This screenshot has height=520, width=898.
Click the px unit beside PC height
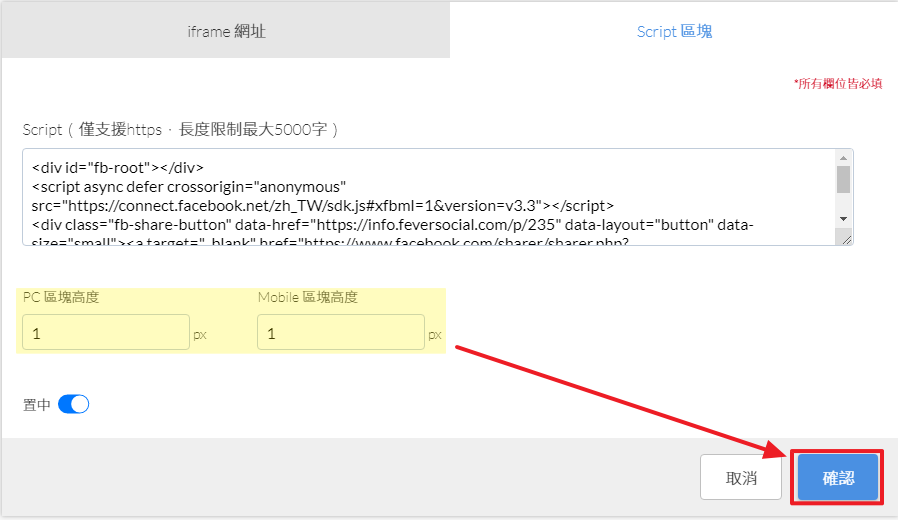pyautogui.click(x=200, y=335)
